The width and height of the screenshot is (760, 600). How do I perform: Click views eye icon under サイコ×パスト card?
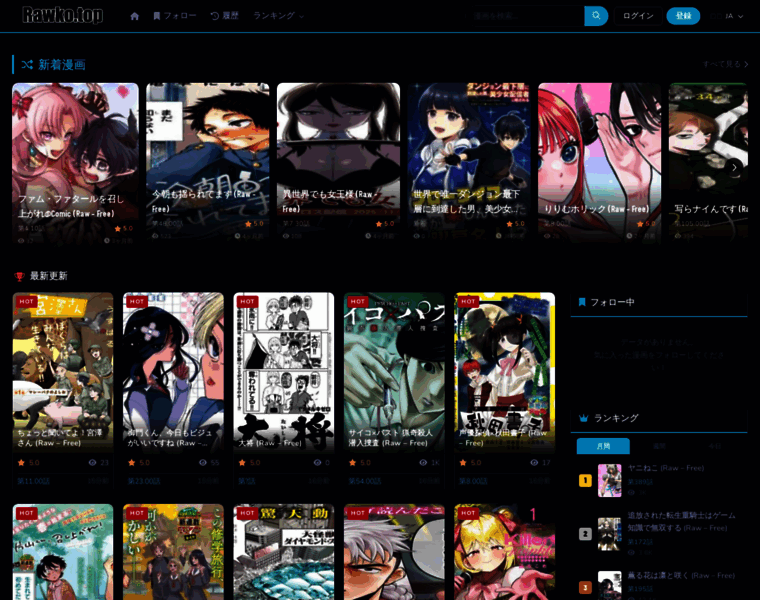(423, 463)
